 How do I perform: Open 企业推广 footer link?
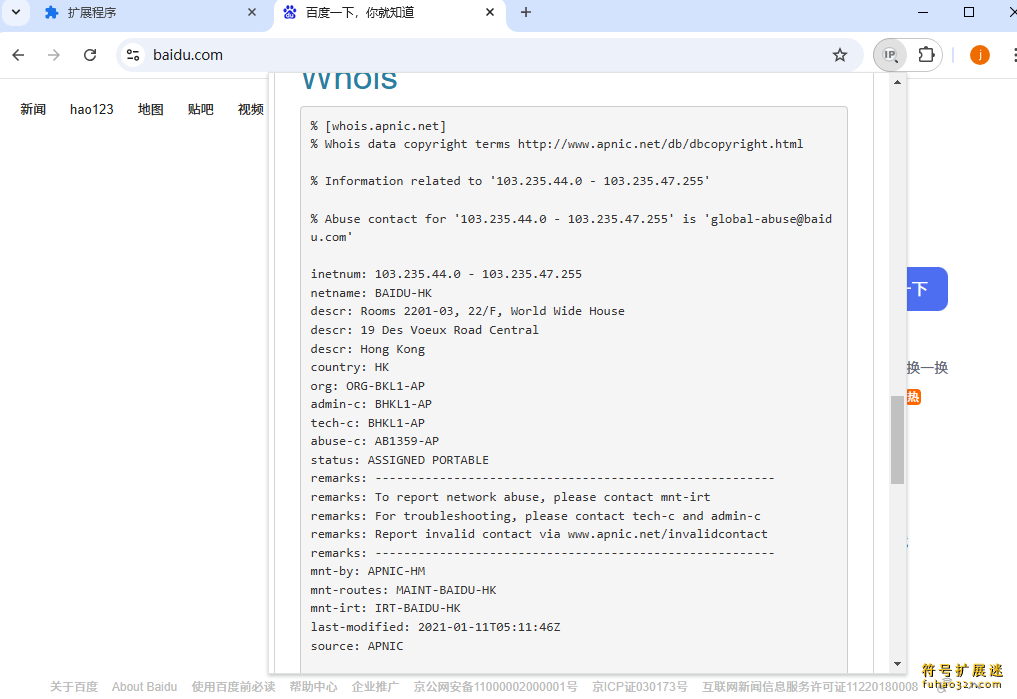[x=375, y=687]
